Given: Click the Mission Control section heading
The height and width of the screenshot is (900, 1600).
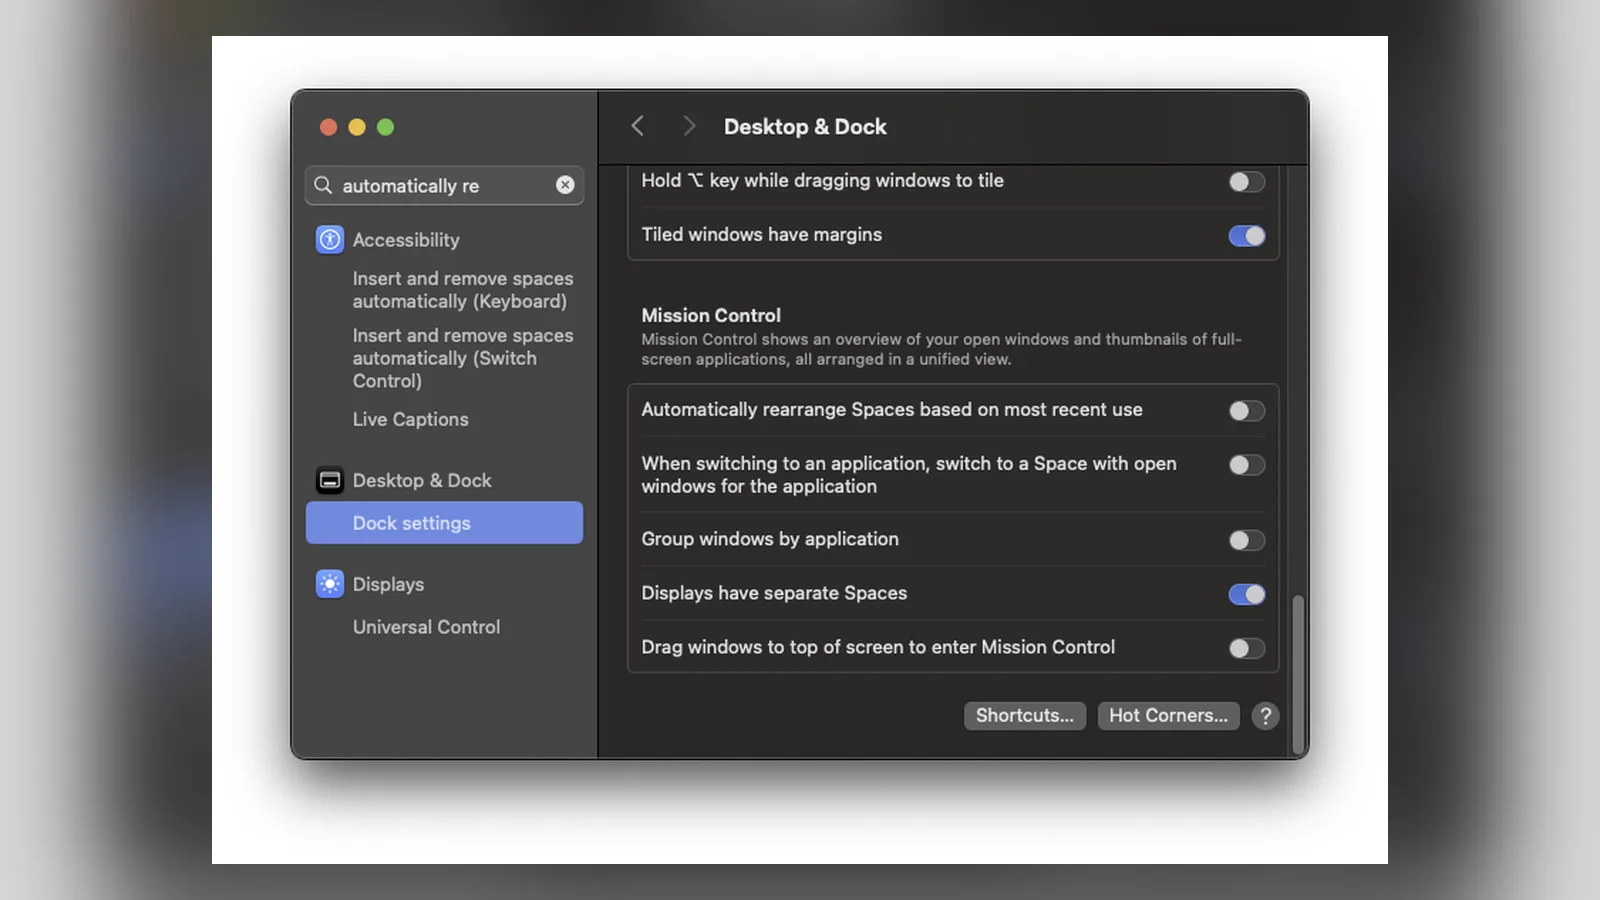Looking at the screenshot, I should 711,315.
